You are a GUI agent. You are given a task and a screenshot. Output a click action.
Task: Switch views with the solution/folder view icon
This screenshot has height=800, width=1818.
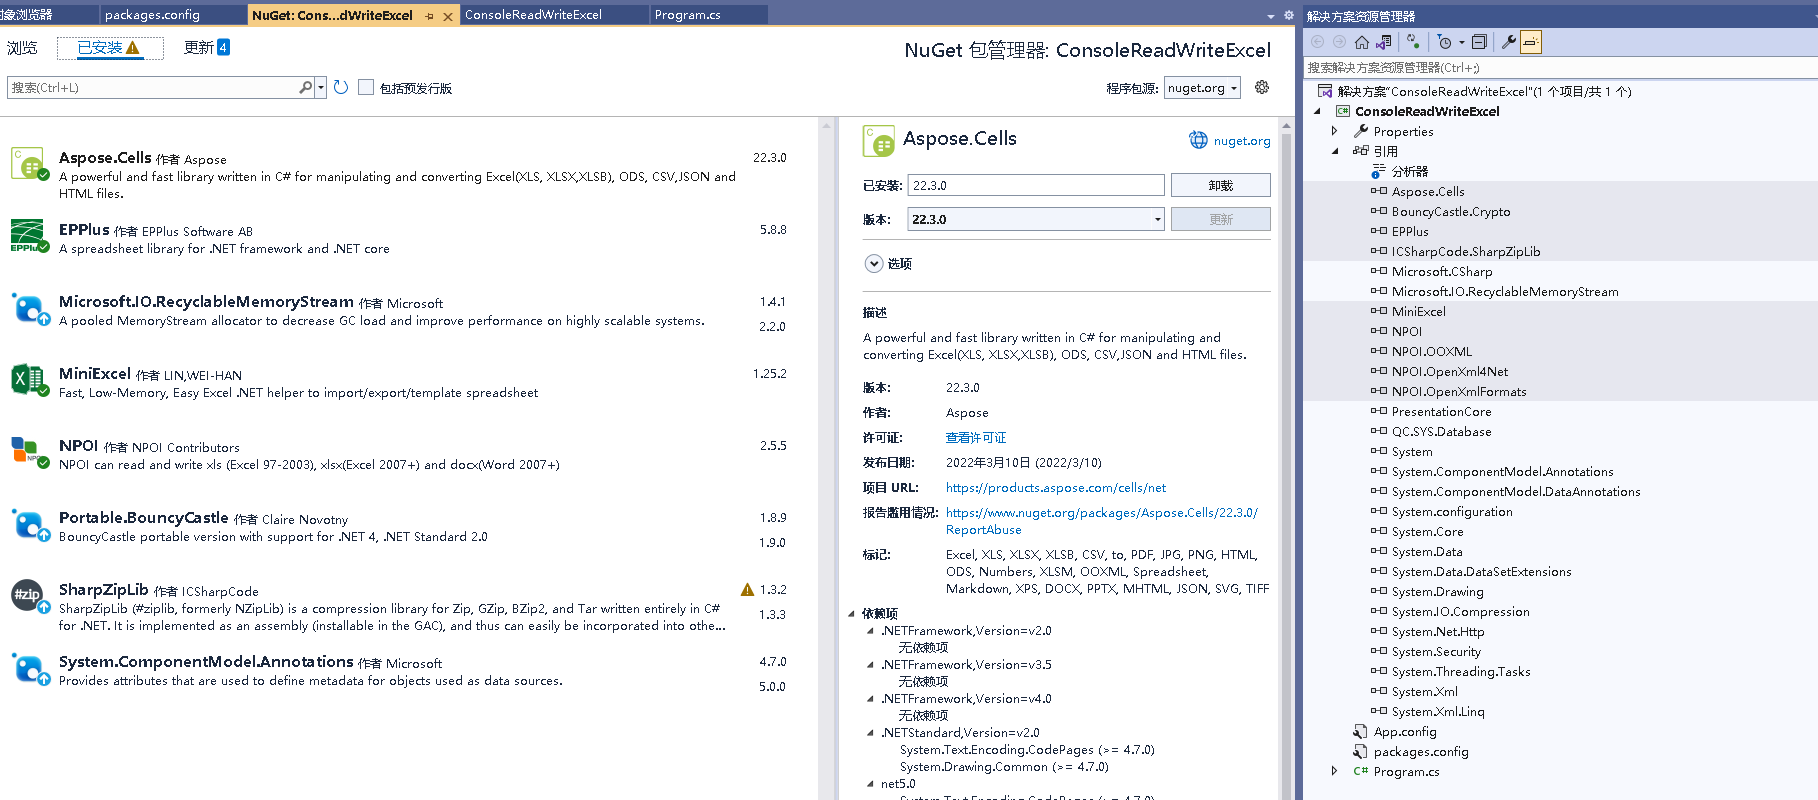(1384, 42)
